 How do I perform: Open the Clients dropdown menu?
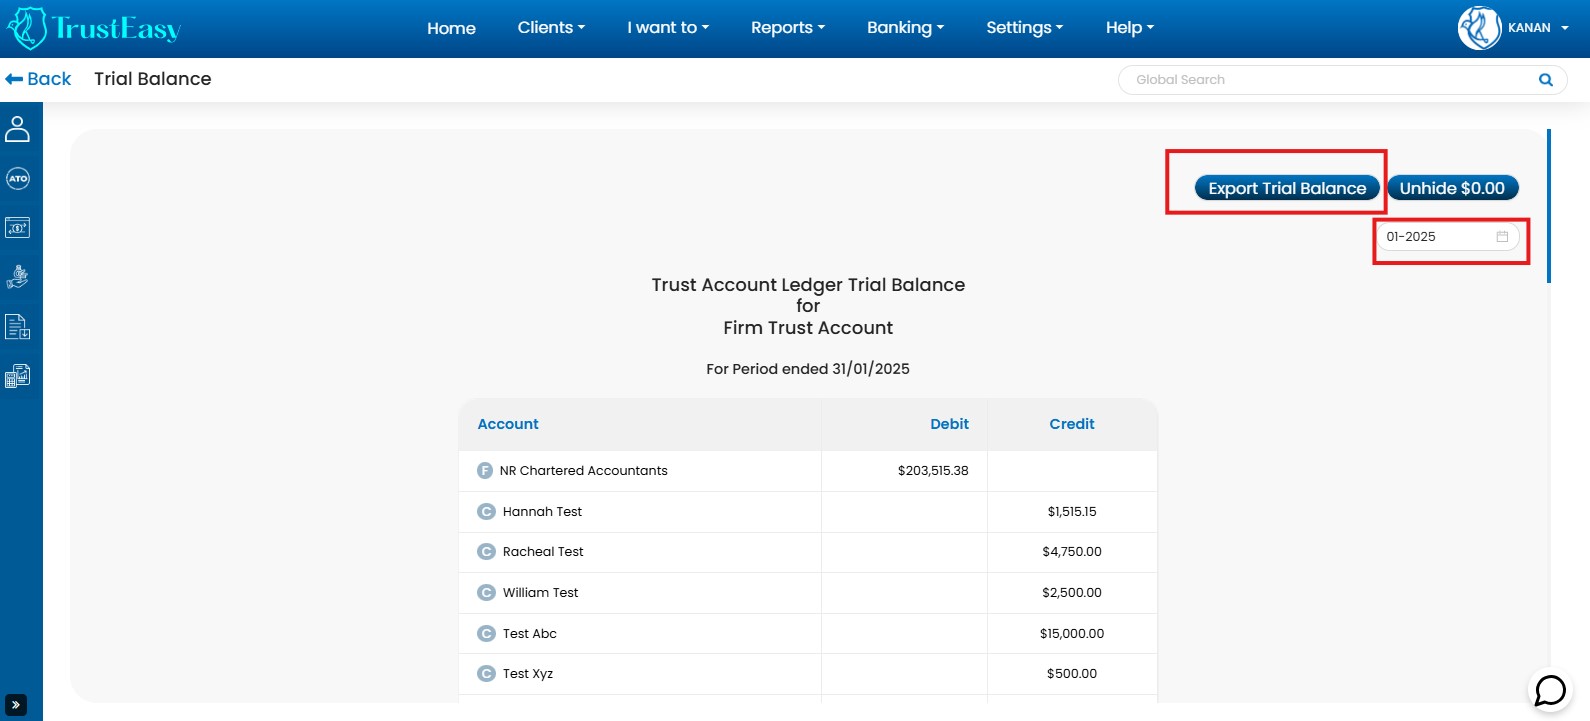(x=551, y=28)
